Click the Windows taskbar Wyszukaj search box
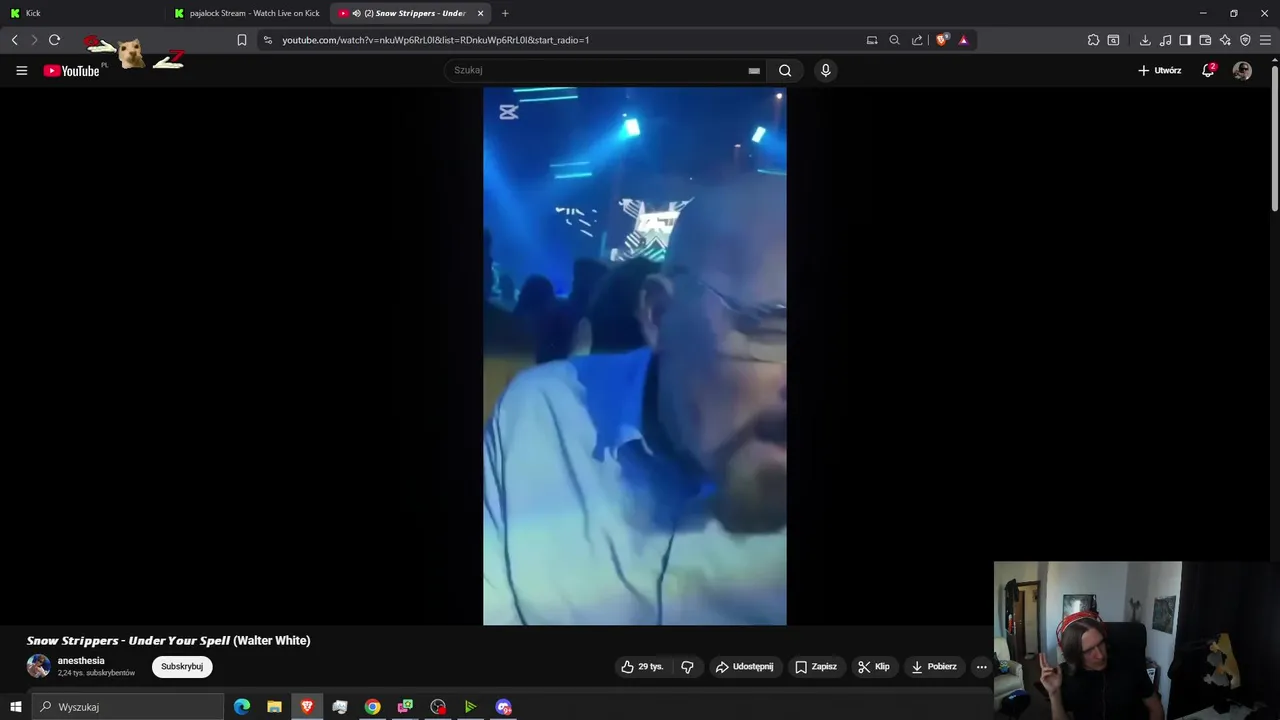The height and width of the screenshot is (720, 1280). (128, 707)
